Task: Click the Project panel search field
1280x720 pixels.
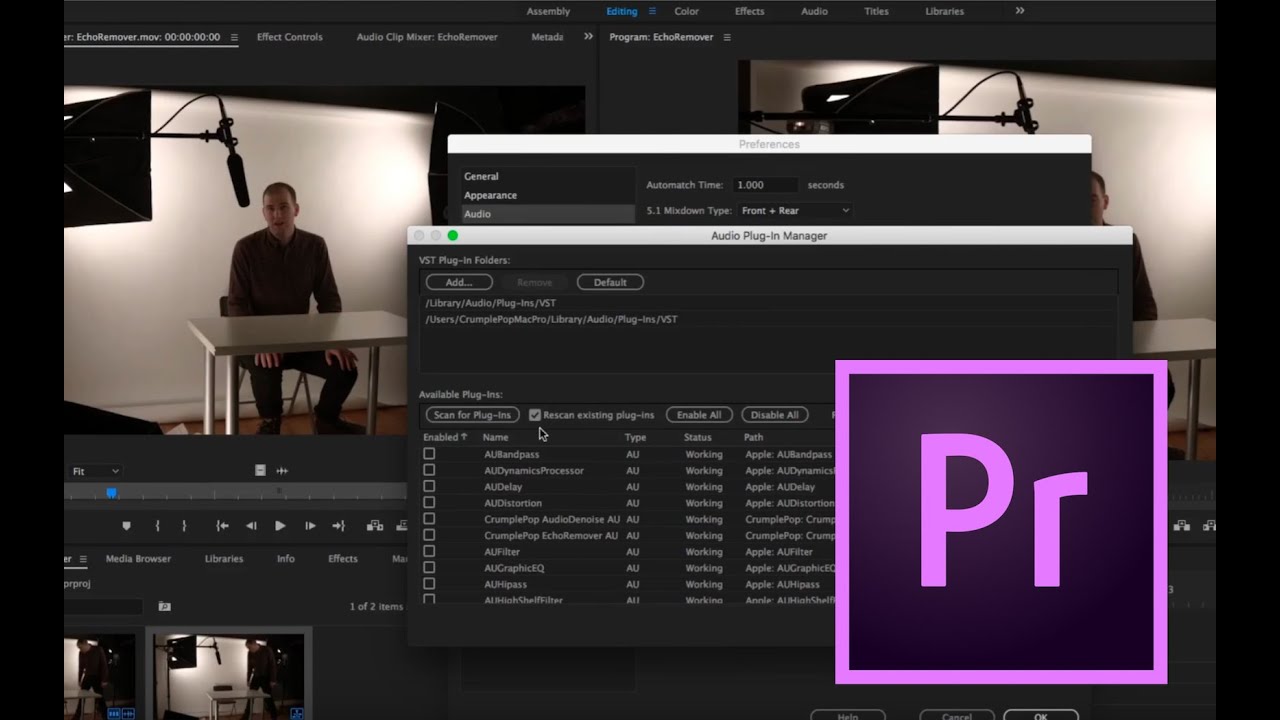Action: [104, 606]
